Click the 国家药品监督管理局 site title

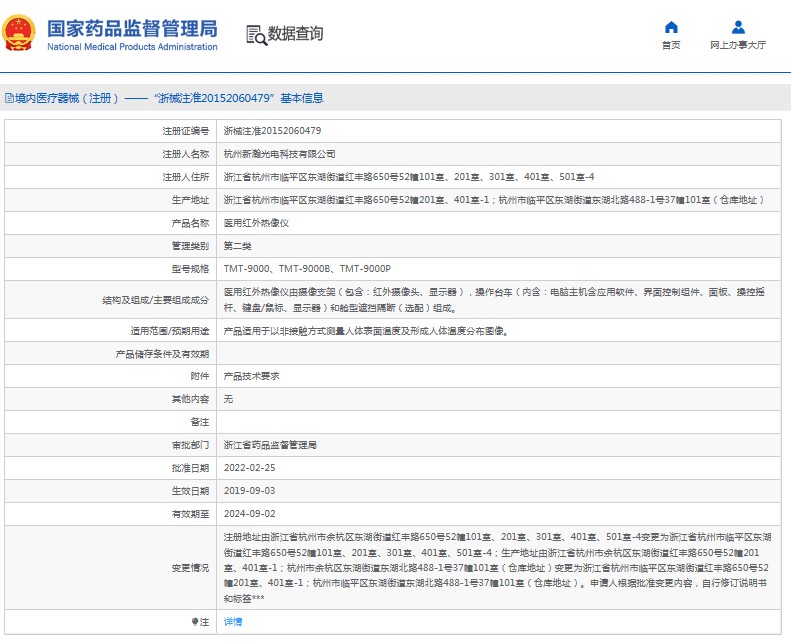(x=132, y=27)
